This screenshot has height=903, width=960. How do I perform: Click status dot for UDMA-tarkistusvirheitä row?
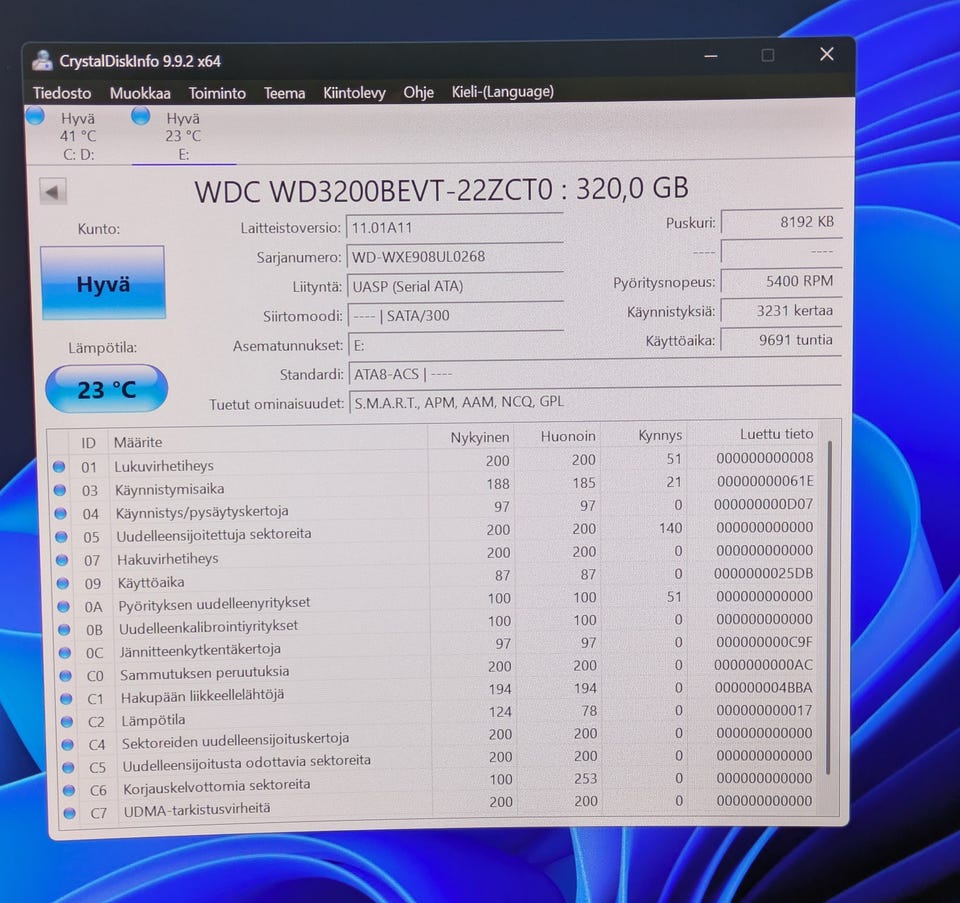[69, 813]
